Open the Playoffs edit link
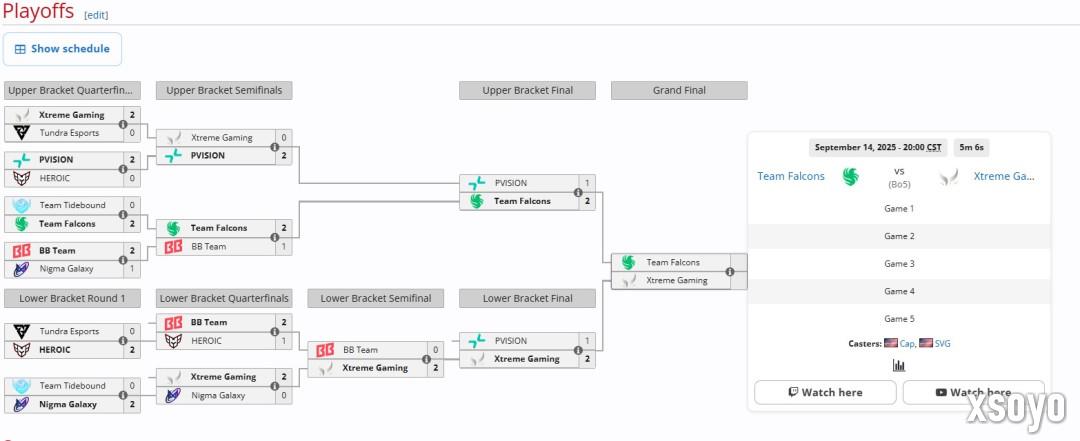Screen dimensions: 1080x441 (x=96, y=15)
